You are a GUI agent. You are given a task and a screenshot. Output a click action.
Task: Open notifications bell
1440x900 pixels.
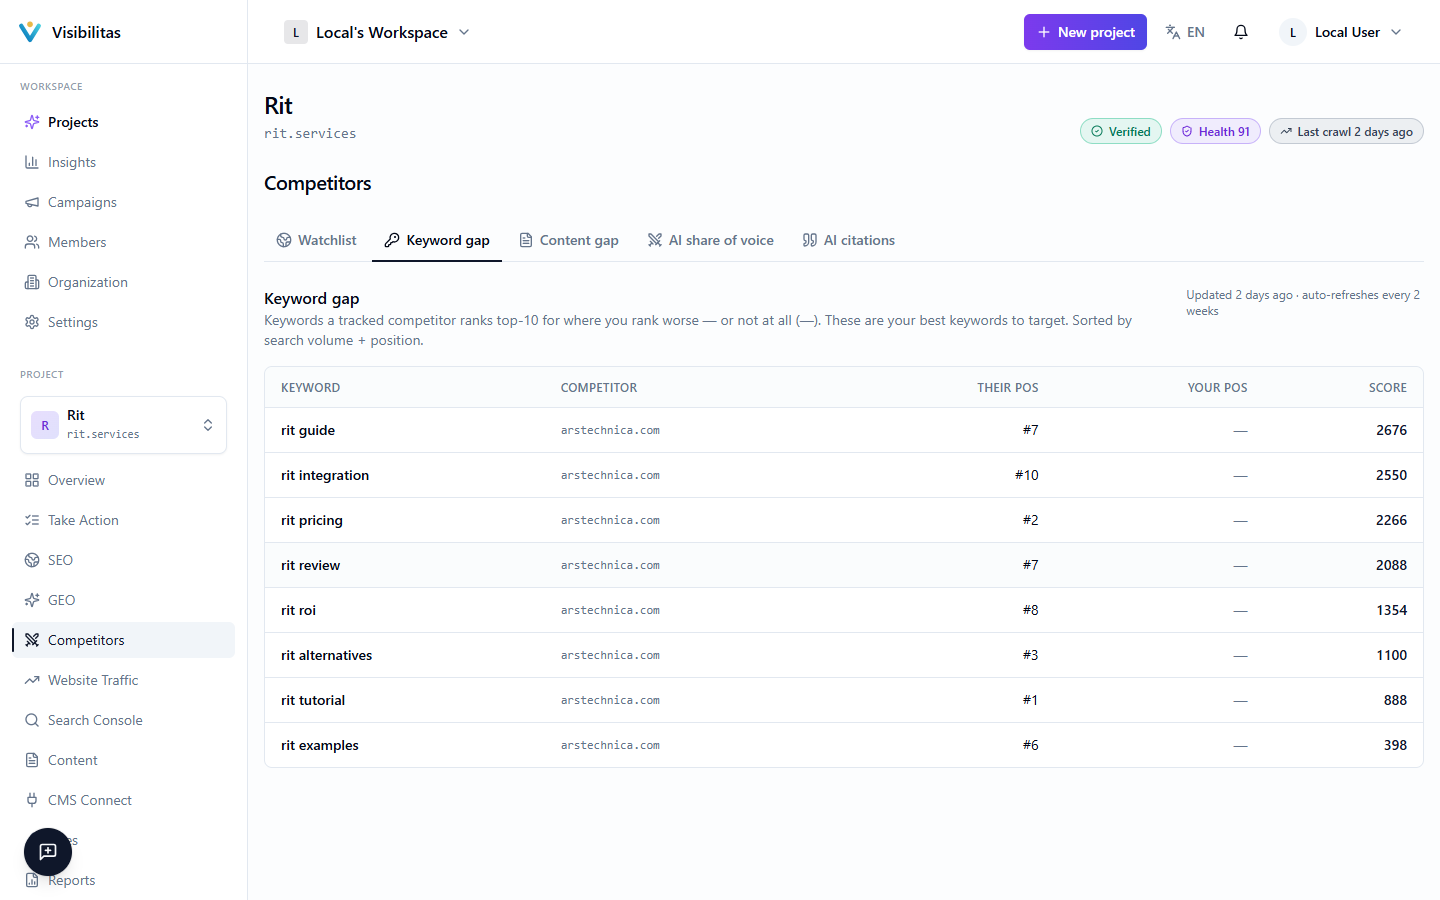pos(1241,32)
